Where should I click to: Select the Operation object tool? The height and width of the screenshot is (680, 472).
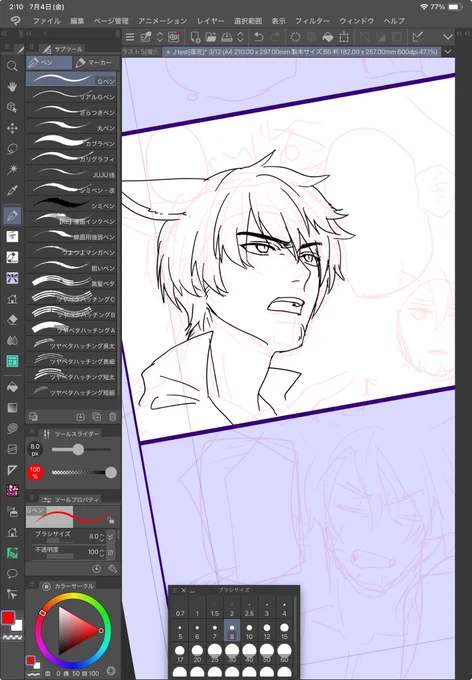(12, 107)
